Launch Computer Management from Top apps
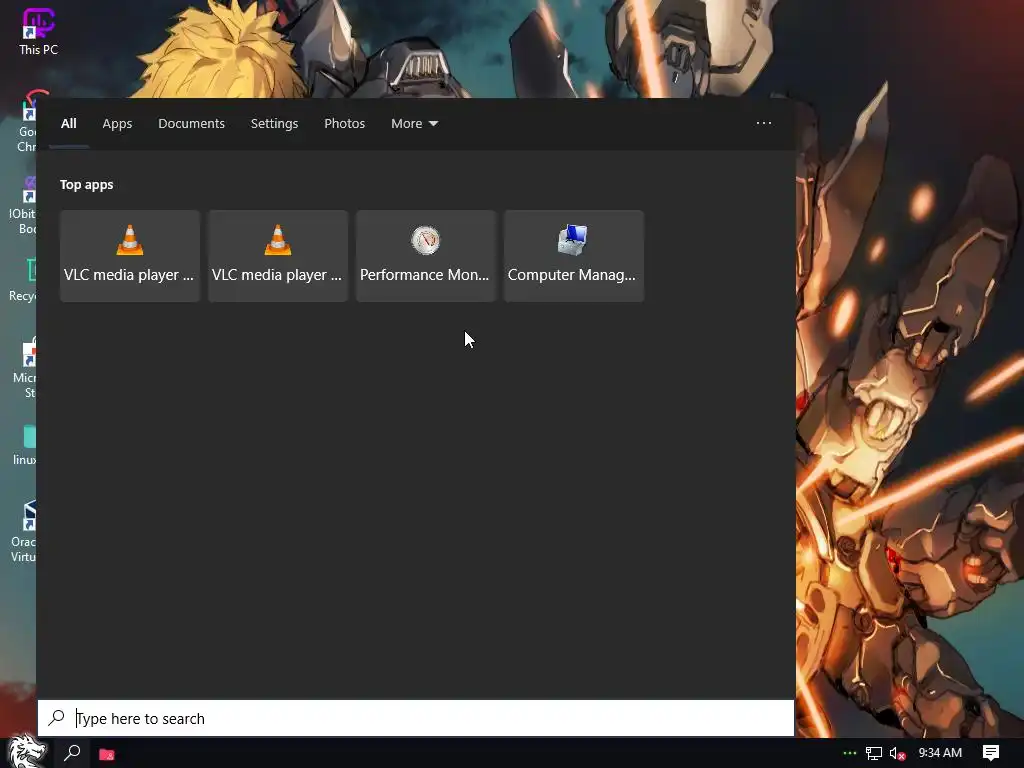The width and height of the screenshot is (1024, 768). 573,255
